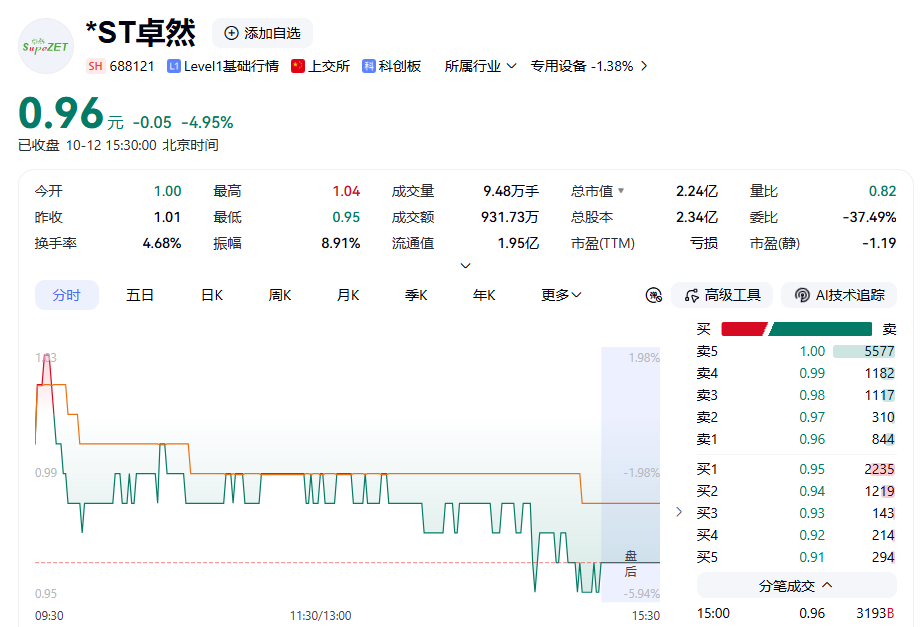Click the red buy ratio bar

pos(744,329)
